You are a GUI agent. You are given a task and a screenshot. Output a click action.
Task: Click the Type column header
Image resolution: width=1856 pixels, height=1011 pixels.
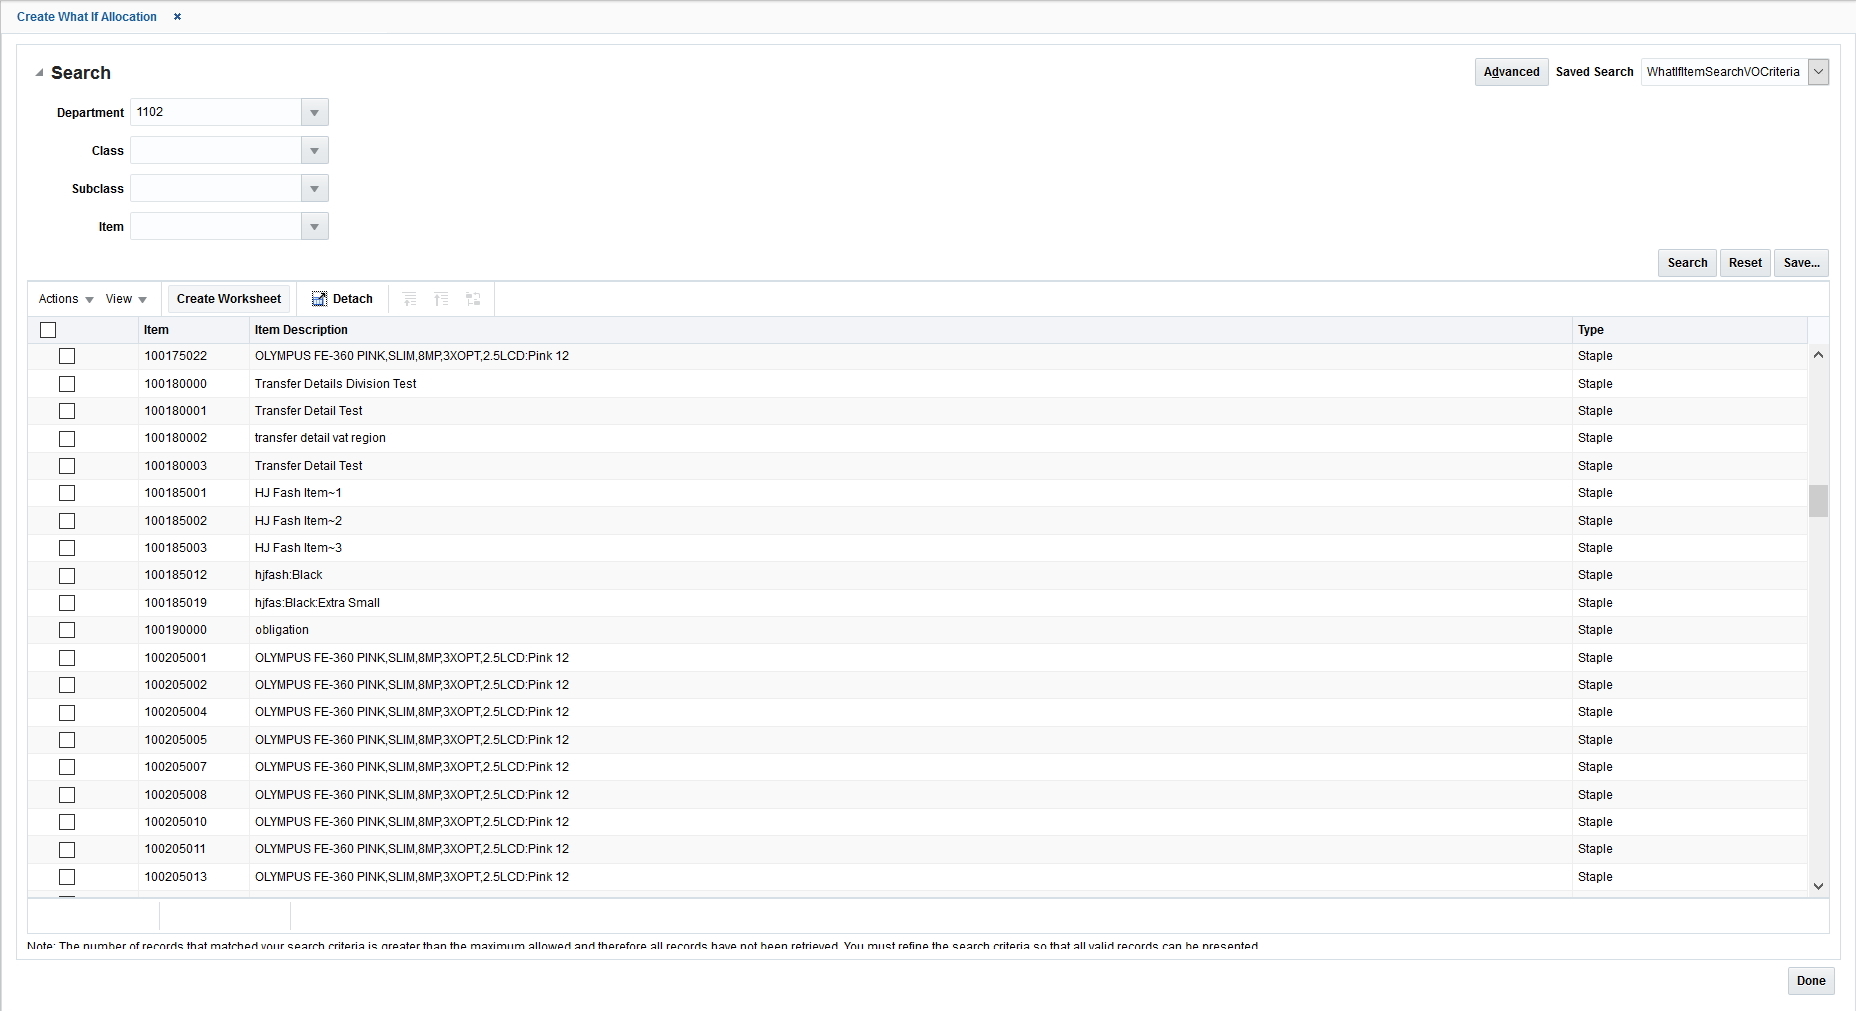click(1689, 330)
